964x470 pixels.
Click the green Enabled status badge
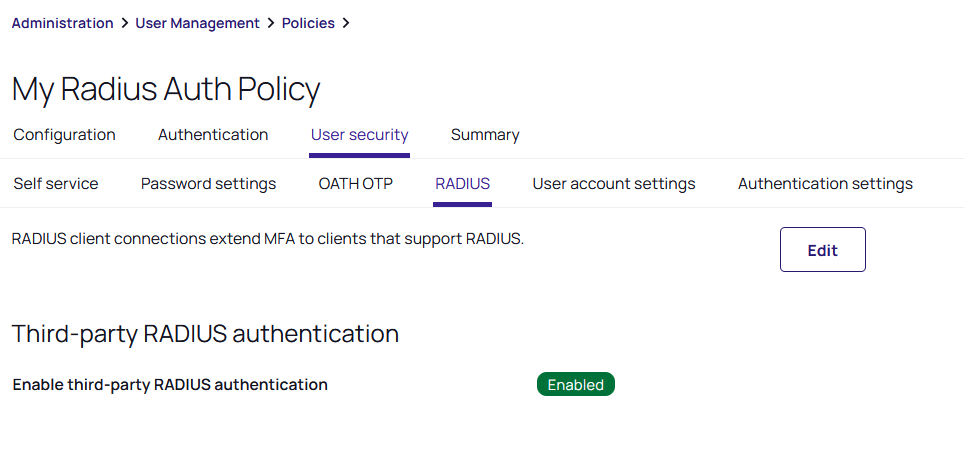(575, 385)
